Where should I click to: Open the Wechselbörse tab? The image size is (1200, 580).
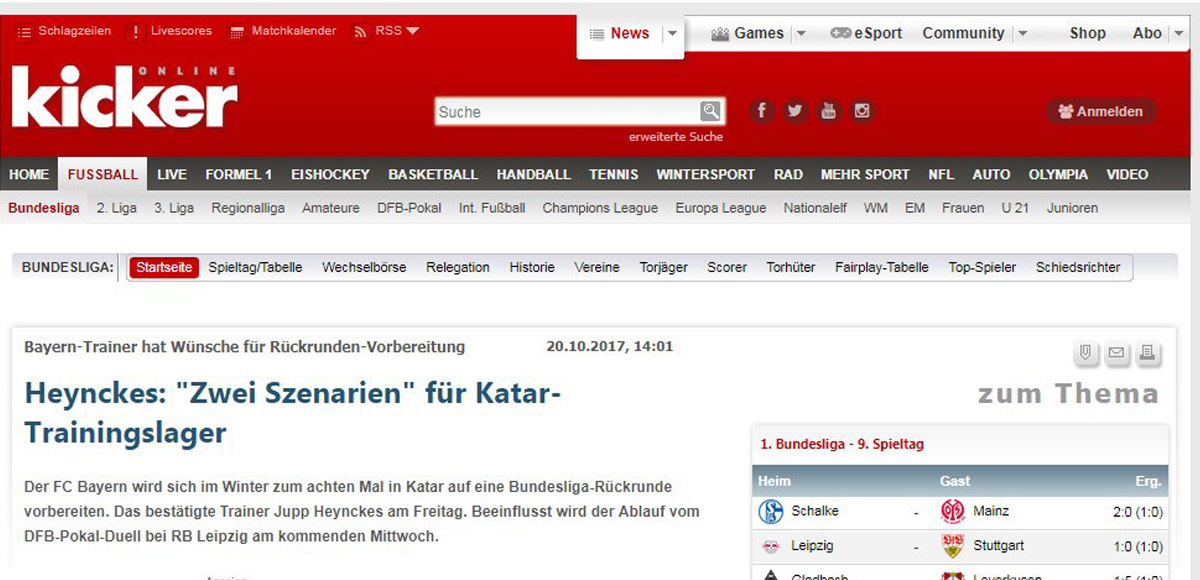click(x=364, y=267)
